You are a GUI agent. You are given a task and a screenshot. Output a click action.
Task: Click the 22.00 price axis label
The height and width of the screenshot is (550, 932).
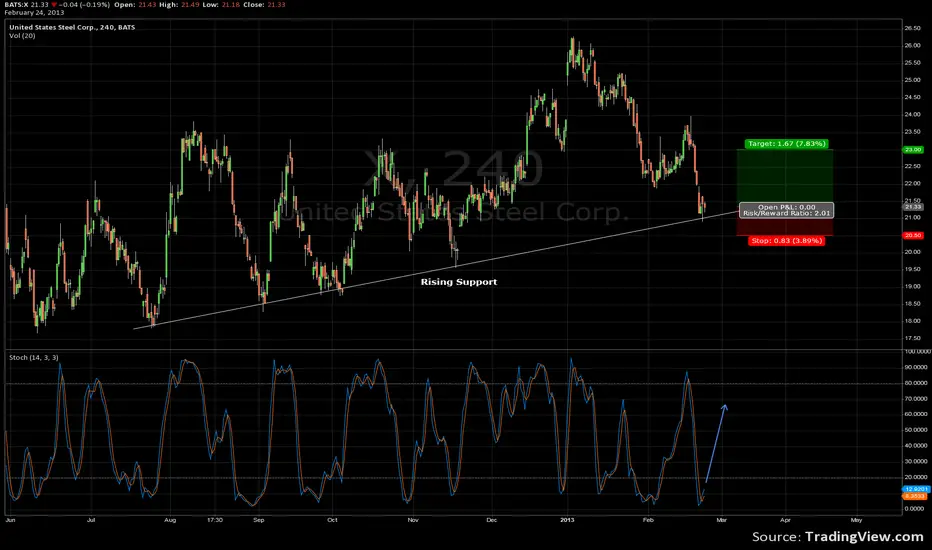click(912, 183)
